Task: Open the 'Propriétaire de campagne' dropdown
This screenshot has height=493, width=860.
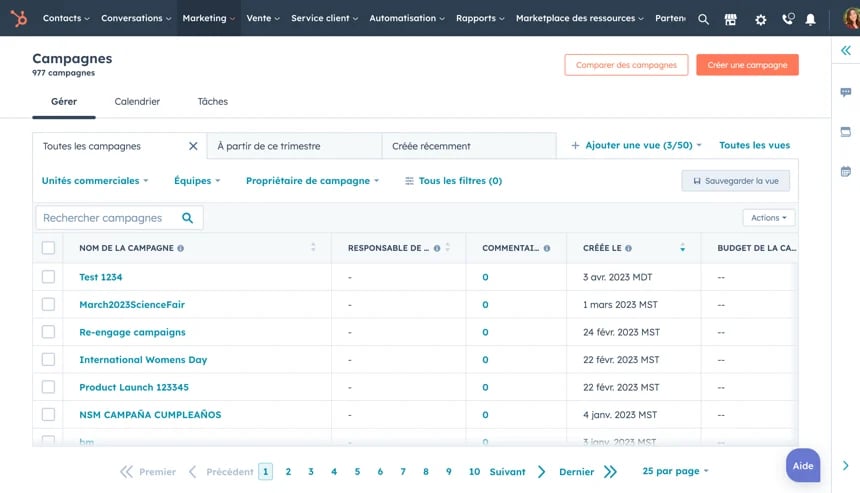Action: tap(313, 181)
